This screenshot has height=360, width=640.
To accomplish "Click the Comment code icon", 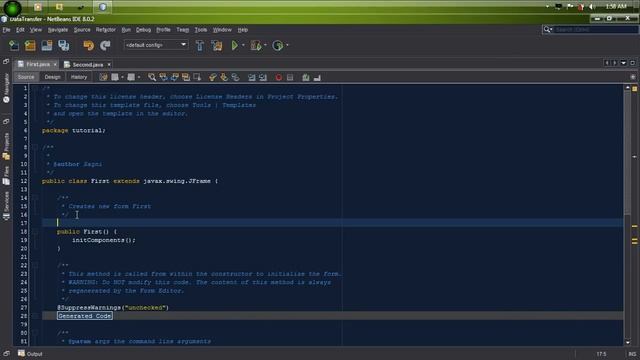I will [x=306, y=77].
